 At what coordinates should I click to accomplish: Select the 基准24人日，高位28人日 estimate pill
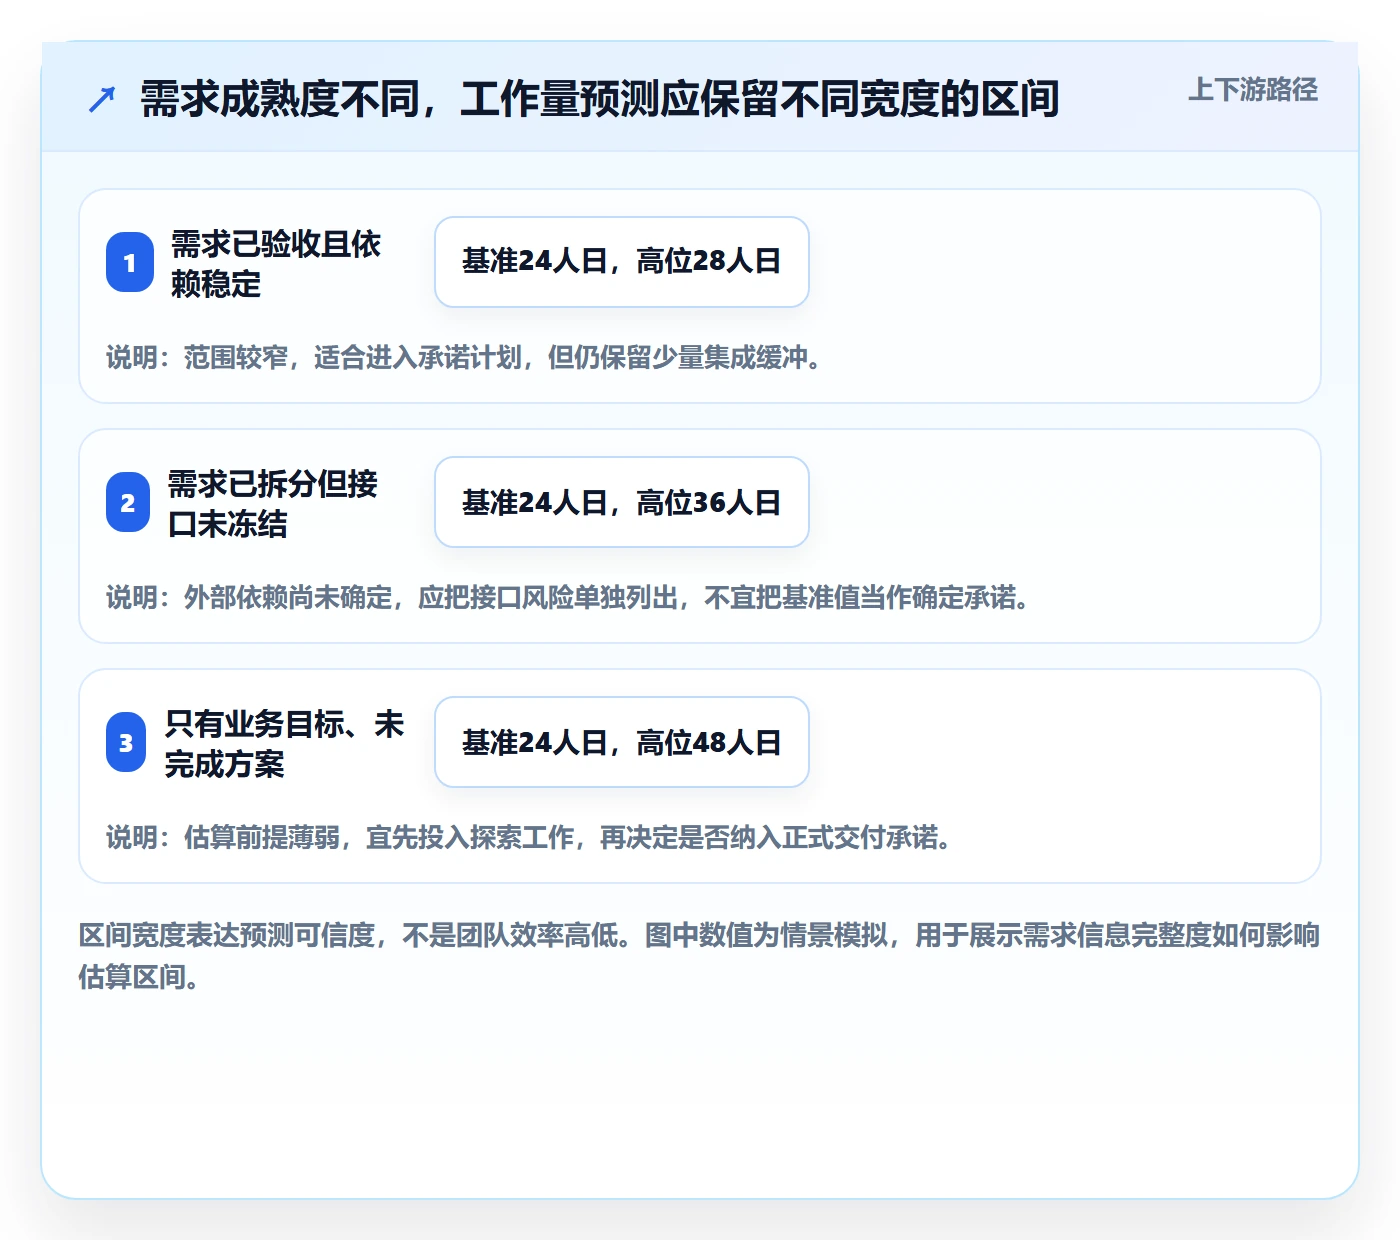click(x=622, y=262)
